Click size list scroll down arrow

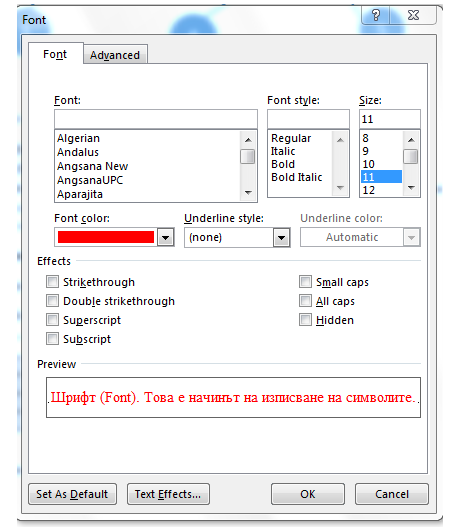click(411, 188)
